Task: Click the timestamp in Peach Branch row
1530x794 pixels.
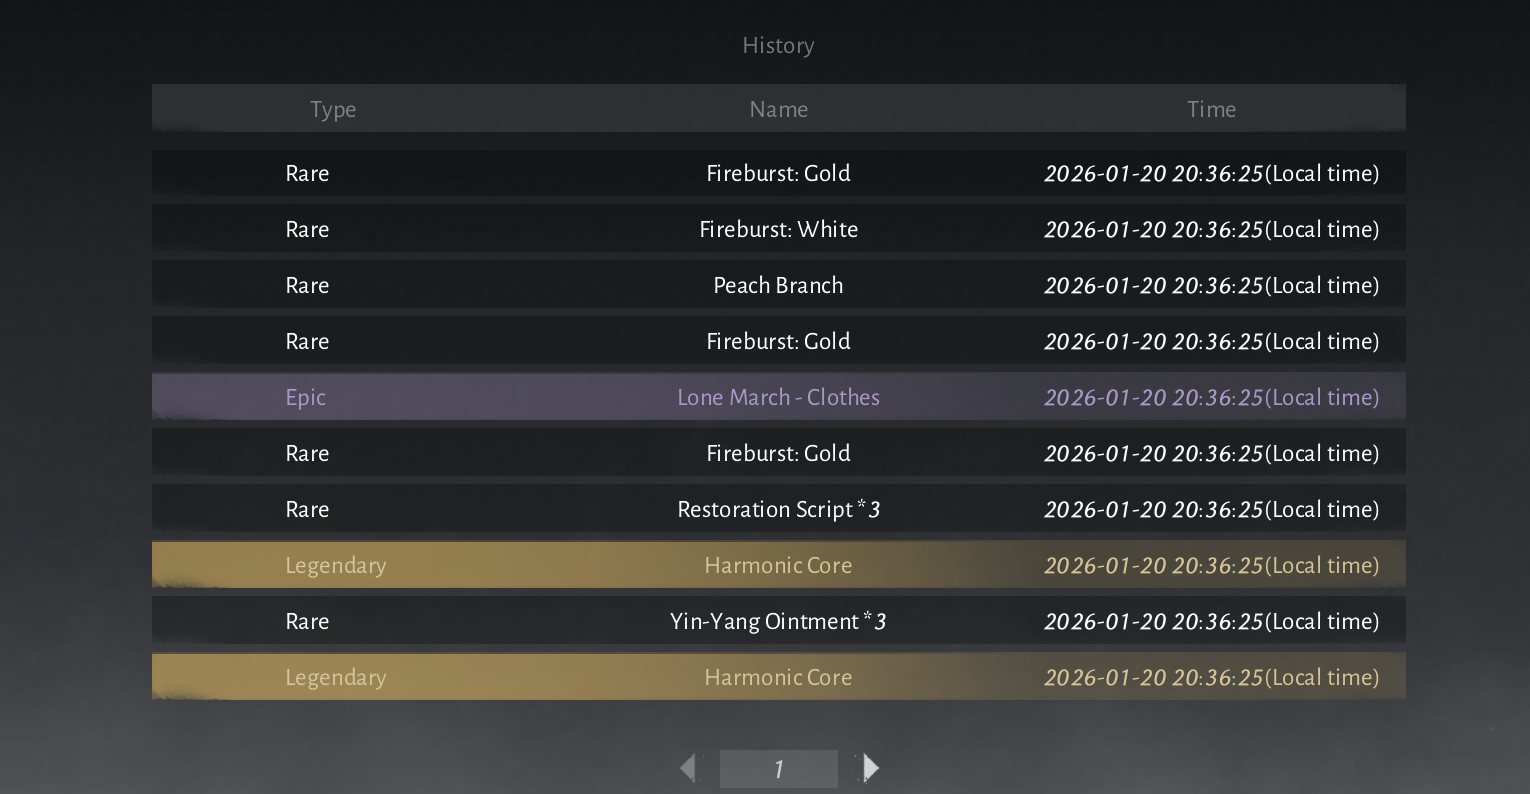Action: point(1211,285)
